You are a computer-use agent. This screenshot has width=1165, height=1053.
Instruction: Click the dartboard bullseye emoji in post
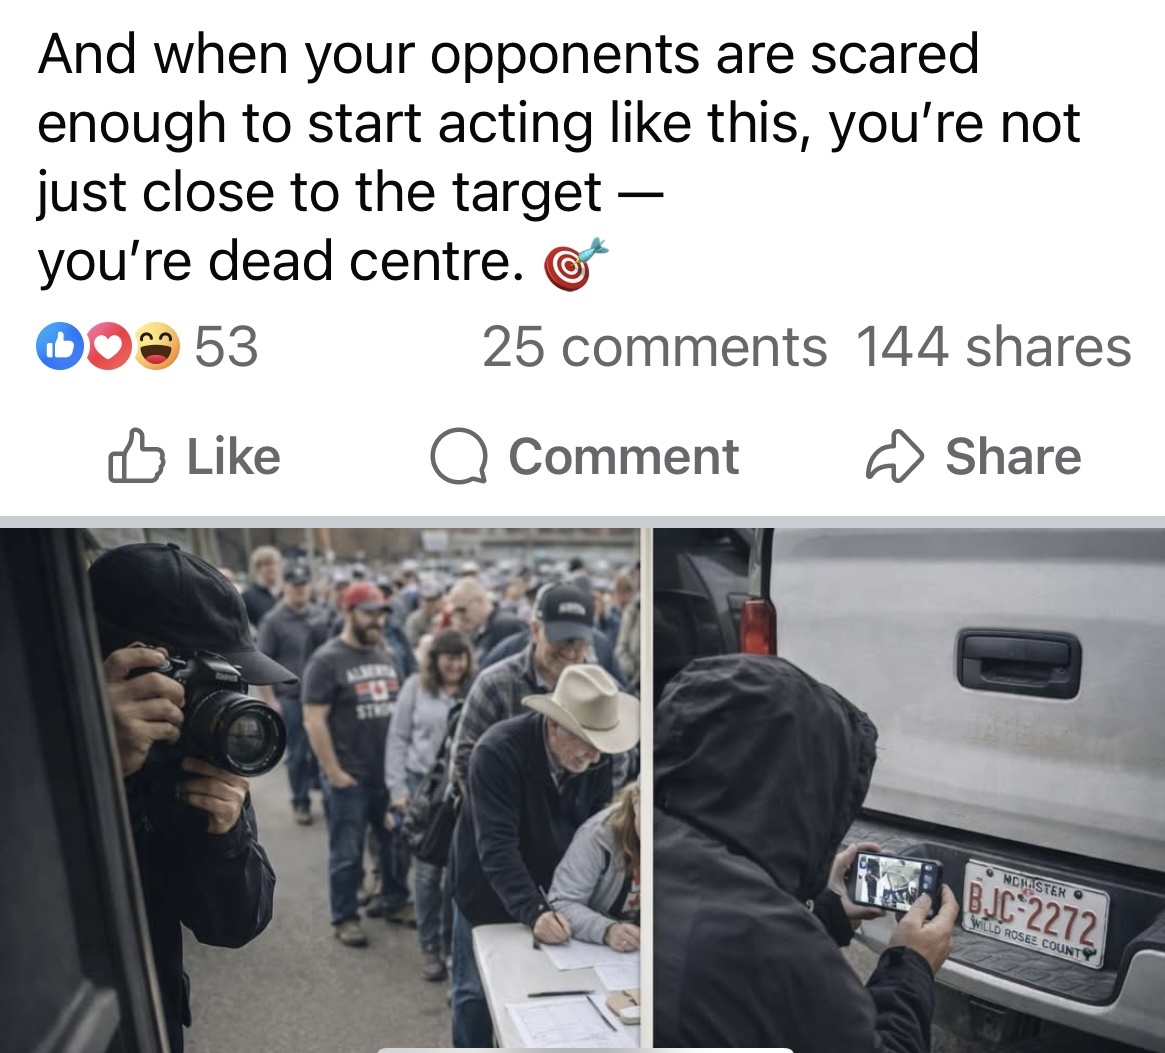575,264
